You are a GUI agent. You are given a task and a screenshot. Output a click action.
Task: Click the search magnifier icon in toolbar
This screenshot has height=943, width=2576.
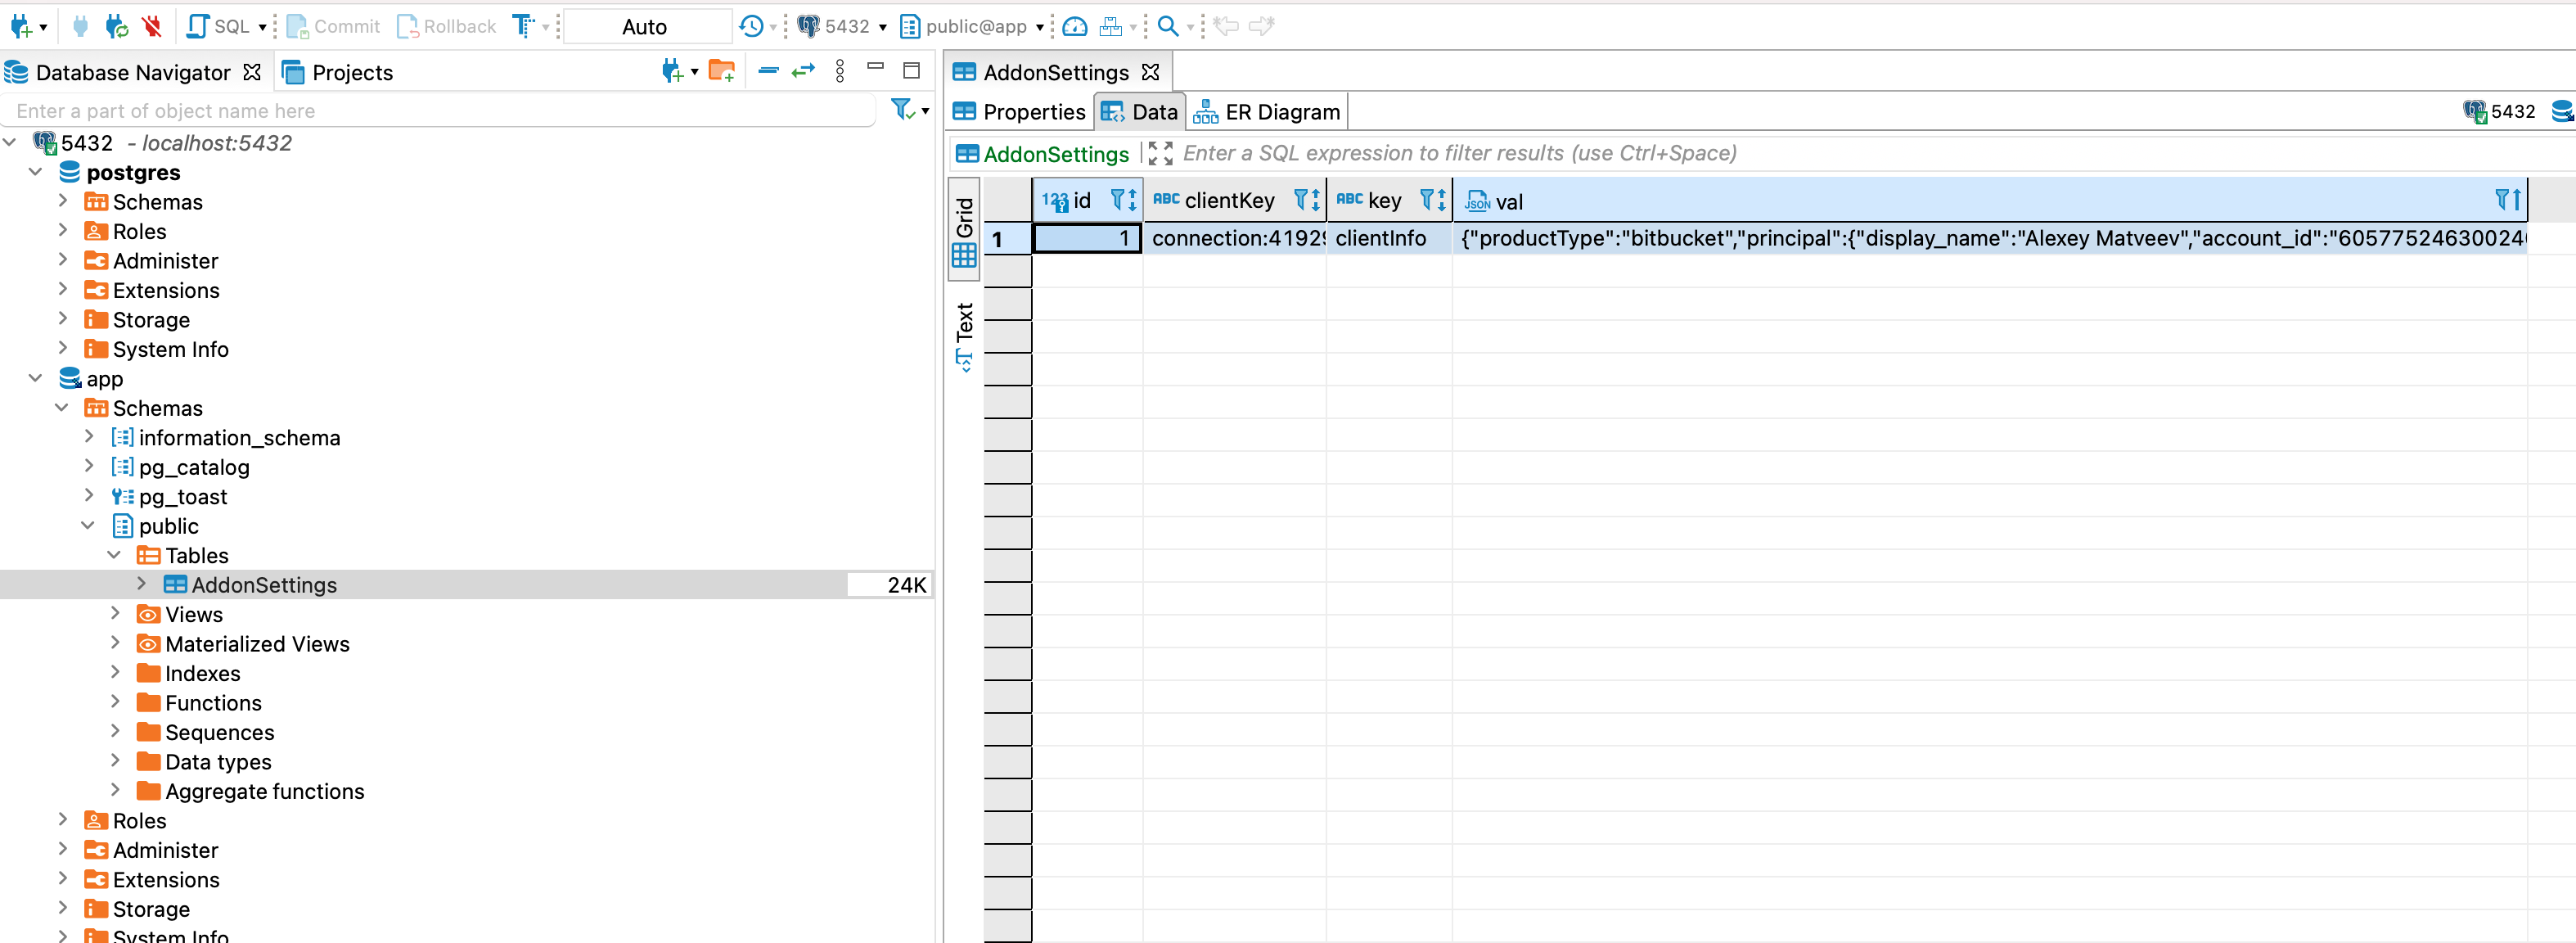click(1167, 26)
